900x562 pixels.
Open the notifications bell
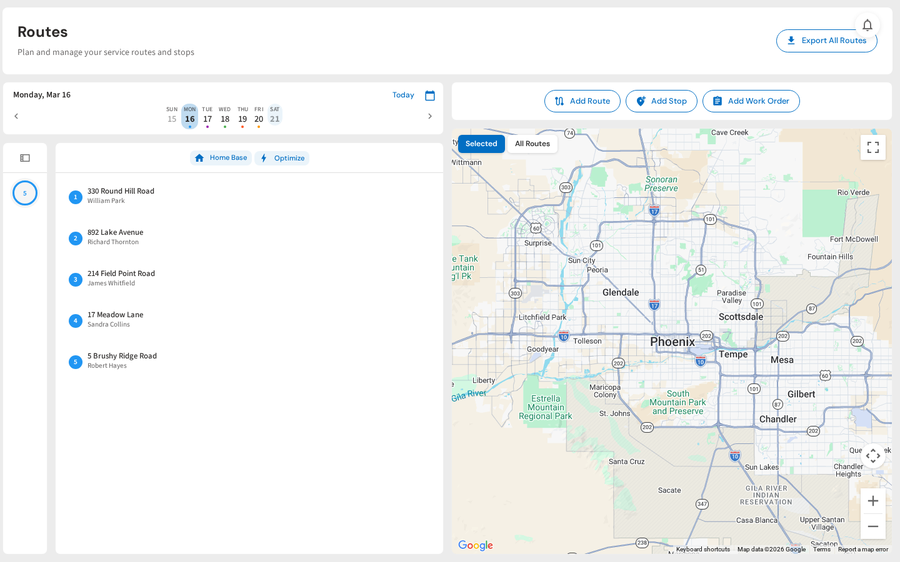coord(867,25)
